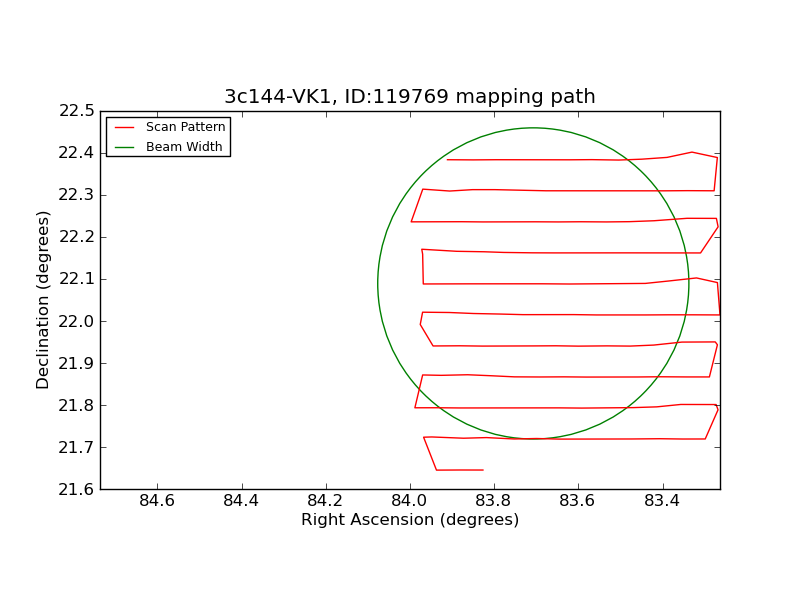The image size is (800, 600).
Task: Click the 84.4 right ascension tick label
Action: (x=241, y=501)
